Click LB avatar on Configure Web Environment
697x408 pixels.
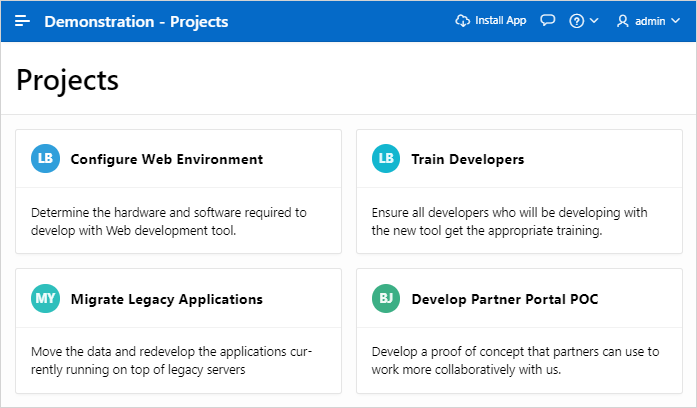point(46,159)
